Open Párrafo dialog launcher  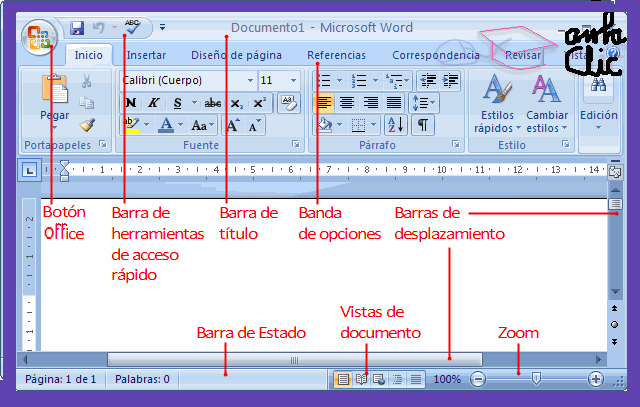tap(456, 144)
